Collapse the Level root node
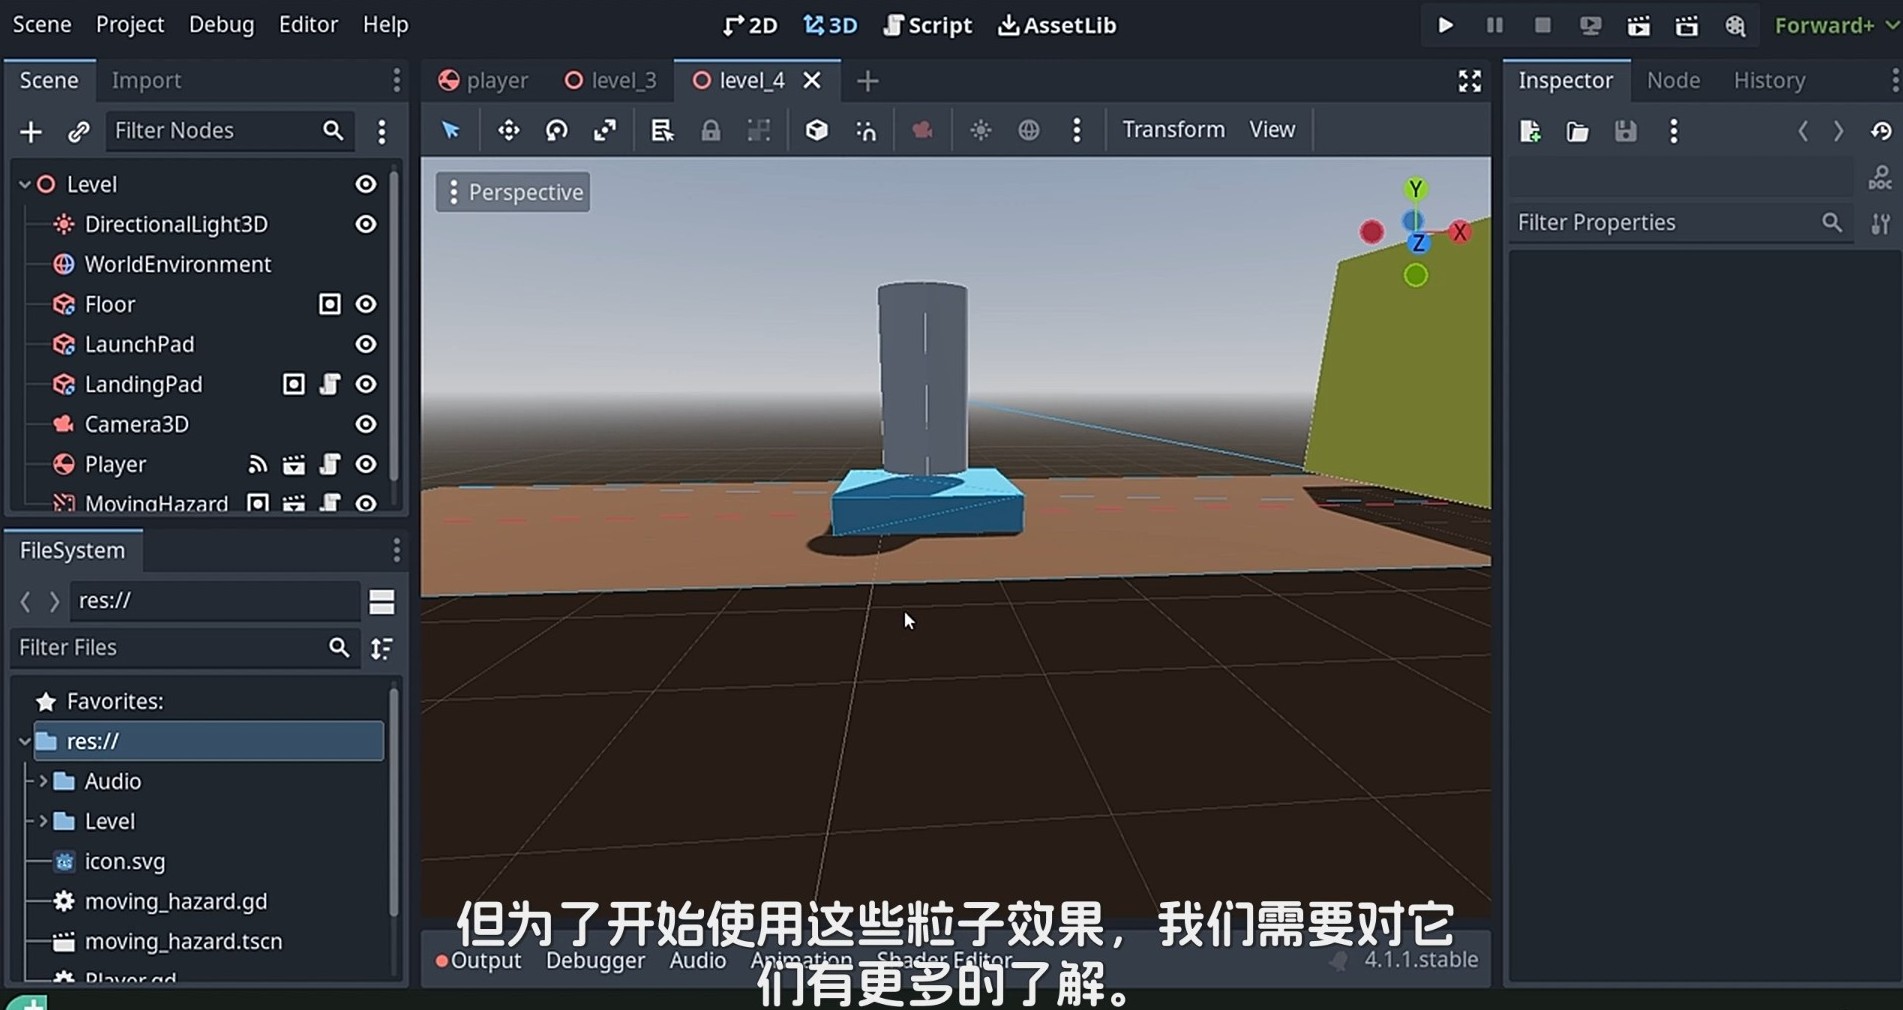The height and width of the screenshot is (1010, 1903). pos(25,184)
